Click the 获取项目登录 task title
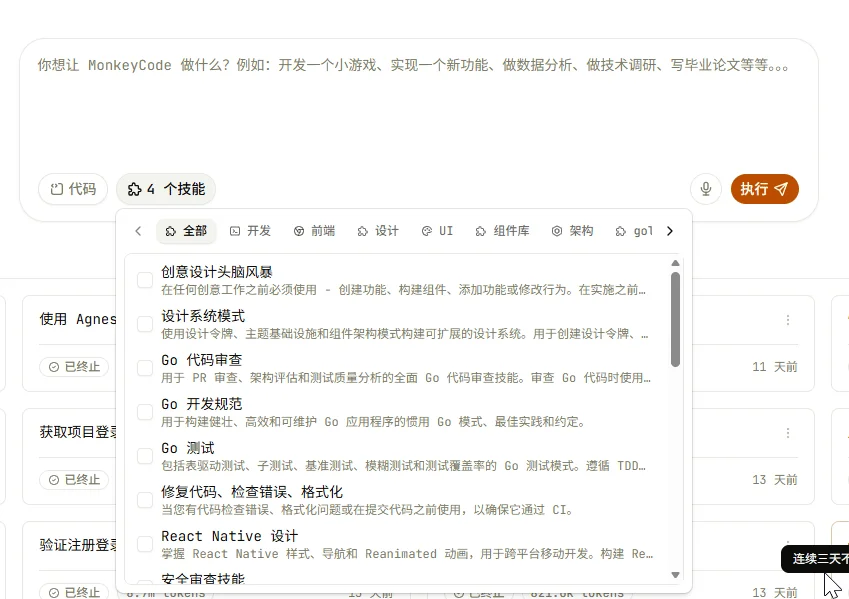 (79, 432)
